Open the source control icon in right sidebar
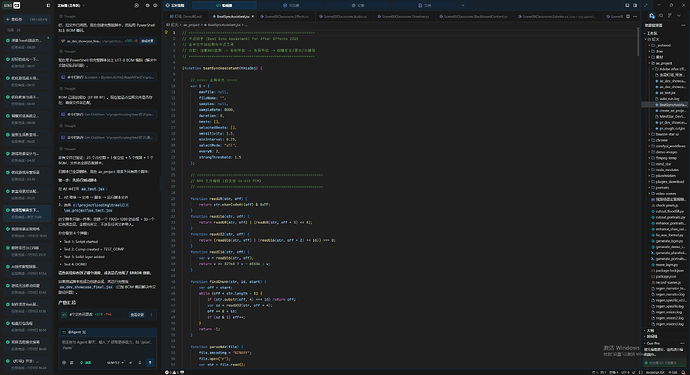The height and width of the screenshot is (375, 690). [670, 16]
